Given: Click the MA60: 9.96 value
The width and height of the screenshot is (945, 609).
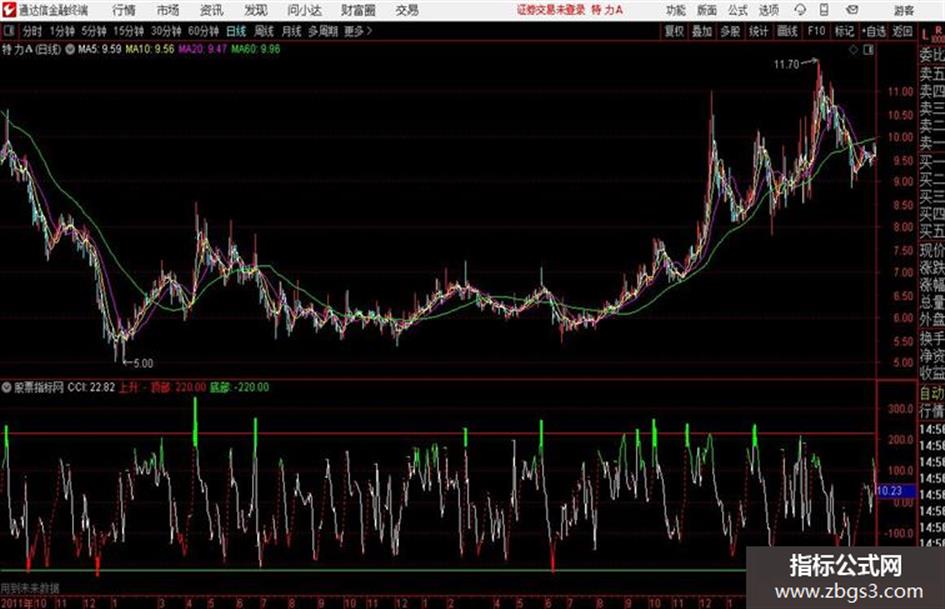Looking at the screenshot, I should click(x=256, y=49).
